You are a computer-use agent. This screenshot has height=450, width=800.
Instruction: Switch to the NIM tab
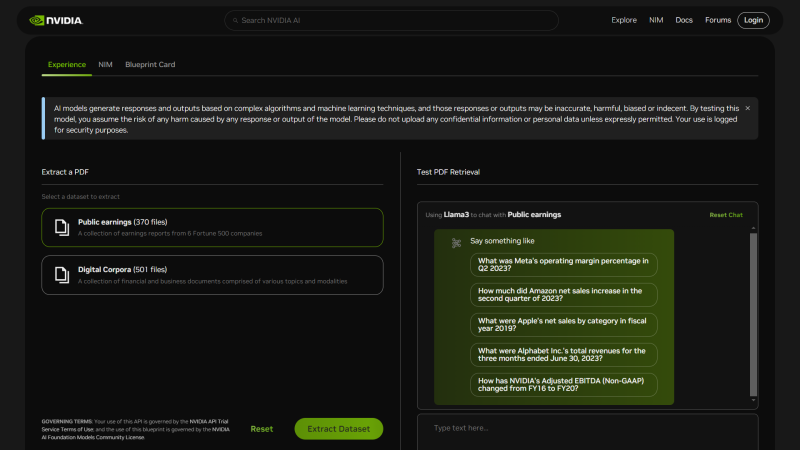(x=105, y=64)
